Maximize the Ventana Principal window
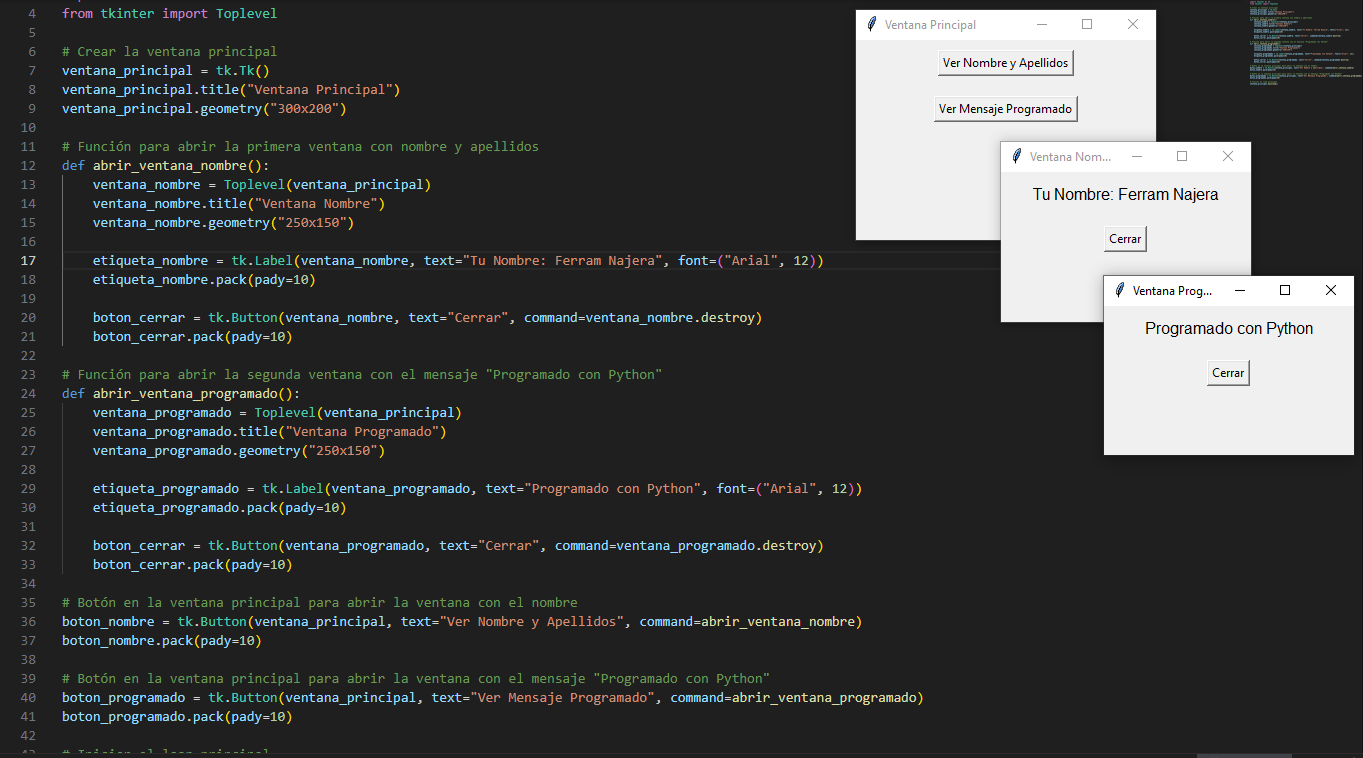This screenshot has width=1363, height=758. 1087,25
